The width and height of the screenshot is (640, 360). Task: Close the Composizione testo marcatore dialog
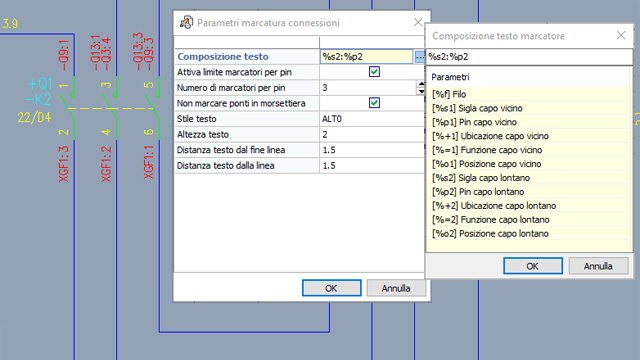tap(621, 36)
